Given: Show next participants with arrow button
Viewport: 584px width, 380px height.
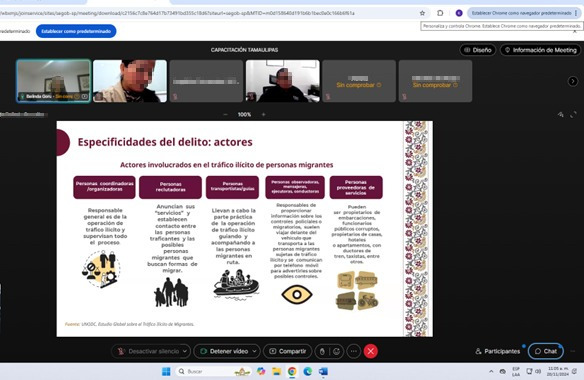Looking at the screenshot, I should (573, 81).
